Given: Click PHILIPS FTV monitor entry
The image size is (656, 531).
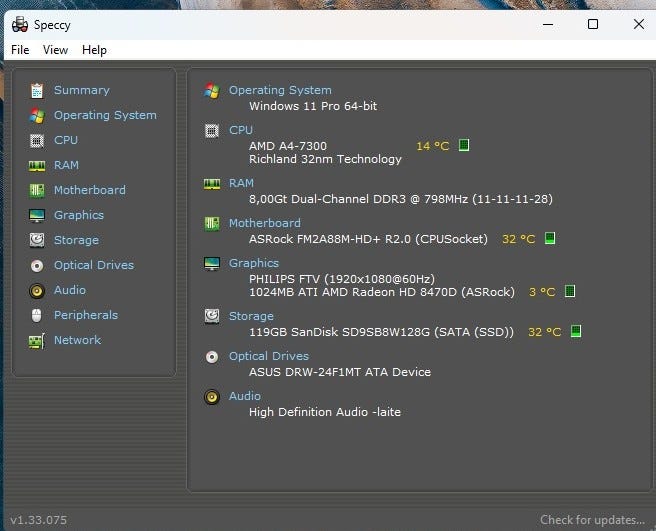Looking at the screenshot, I should [x=342, y=279].
